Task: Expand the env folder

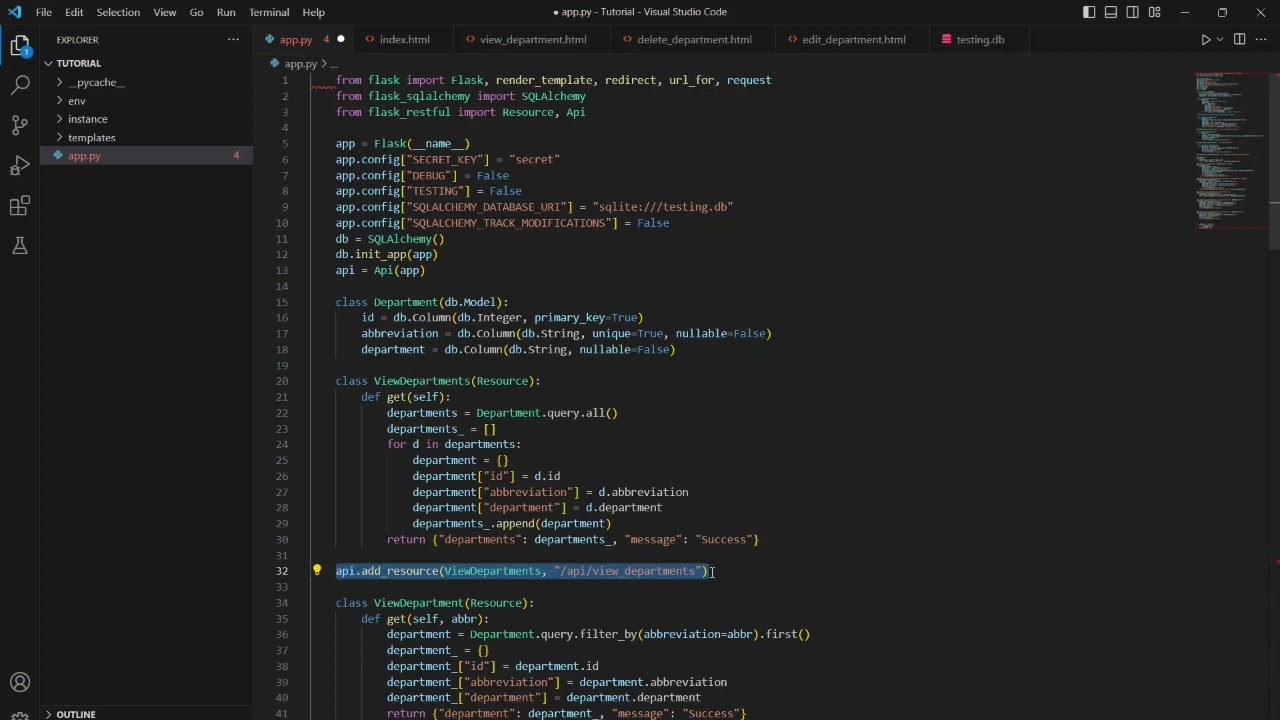Action: click(146, 101)
